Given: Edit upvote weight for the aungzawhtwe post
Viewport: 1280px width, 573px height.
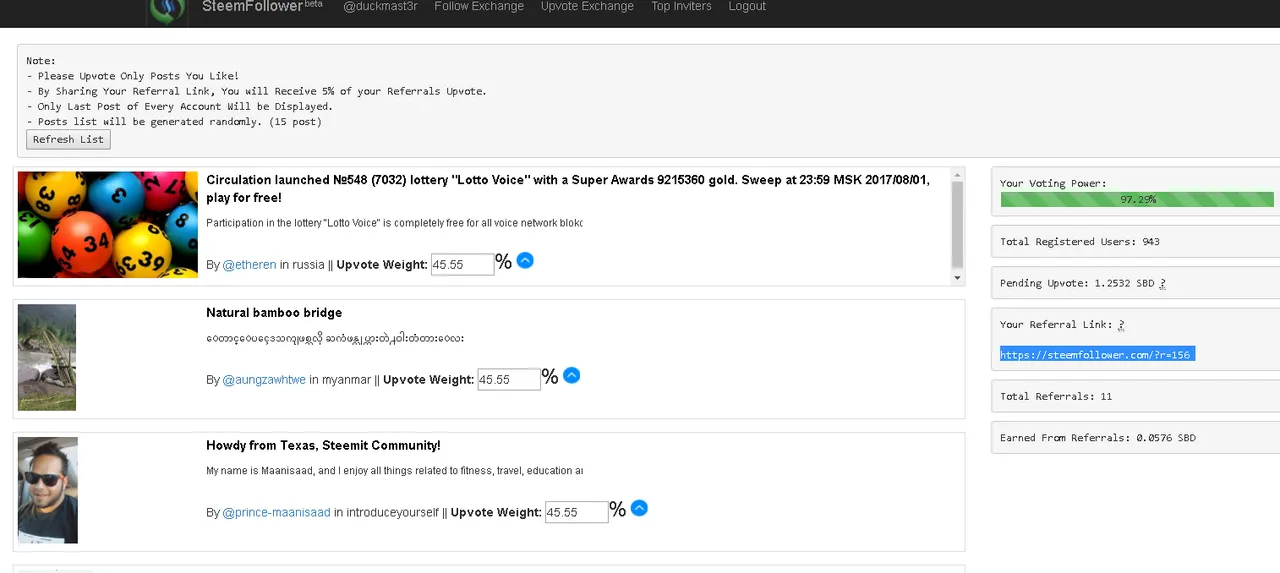Looking at the screenshot, I should 509,380.
